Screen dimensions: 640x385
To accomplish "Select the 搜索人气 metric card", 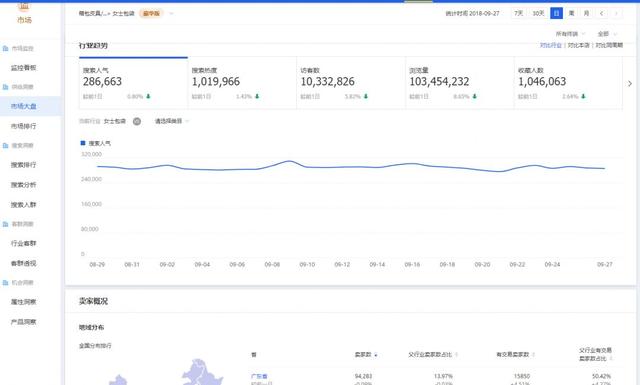I will (133, 83).
